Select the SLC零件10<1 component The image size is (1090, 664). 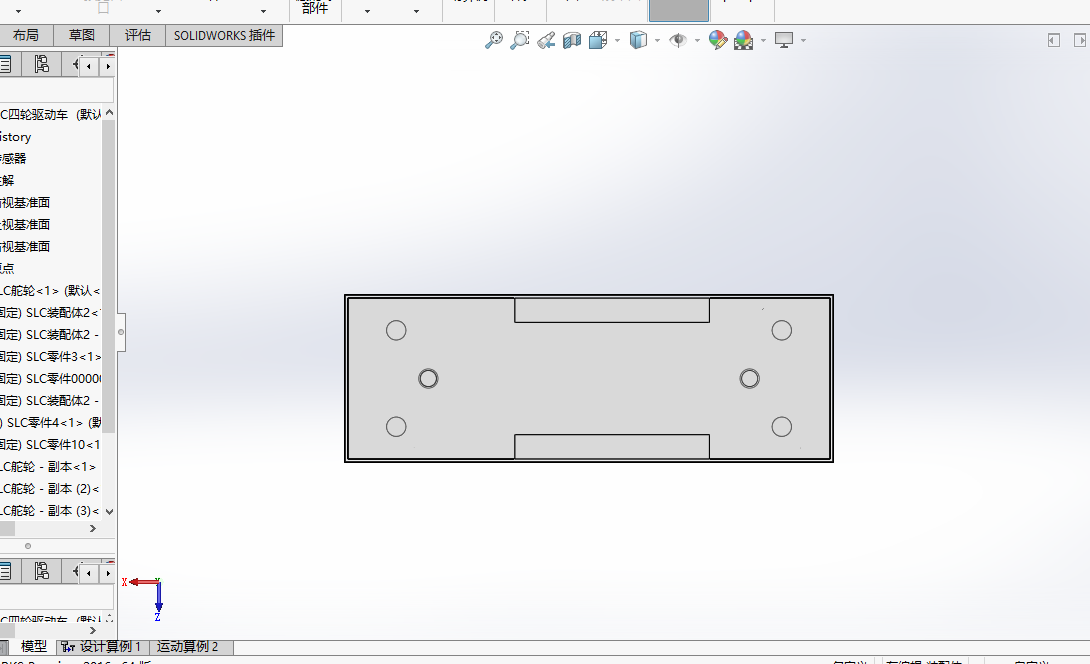coord(51,444)
